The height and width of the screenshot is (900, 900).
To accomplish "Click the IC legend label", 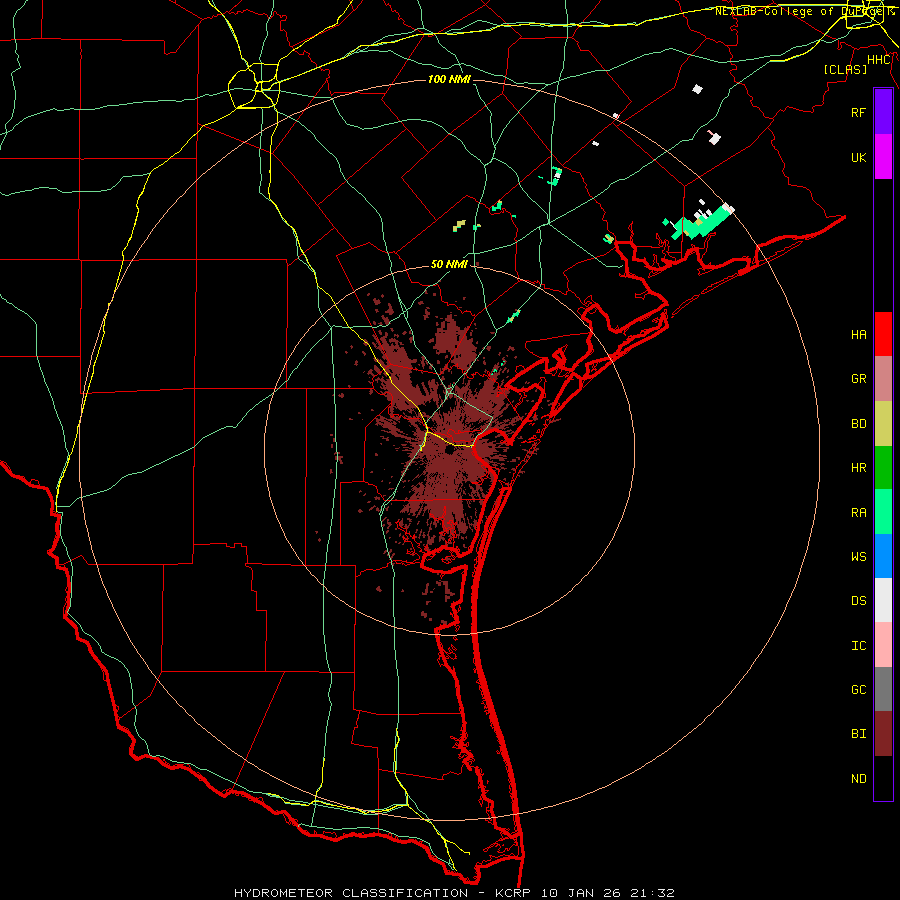I will tap(859, 646).
